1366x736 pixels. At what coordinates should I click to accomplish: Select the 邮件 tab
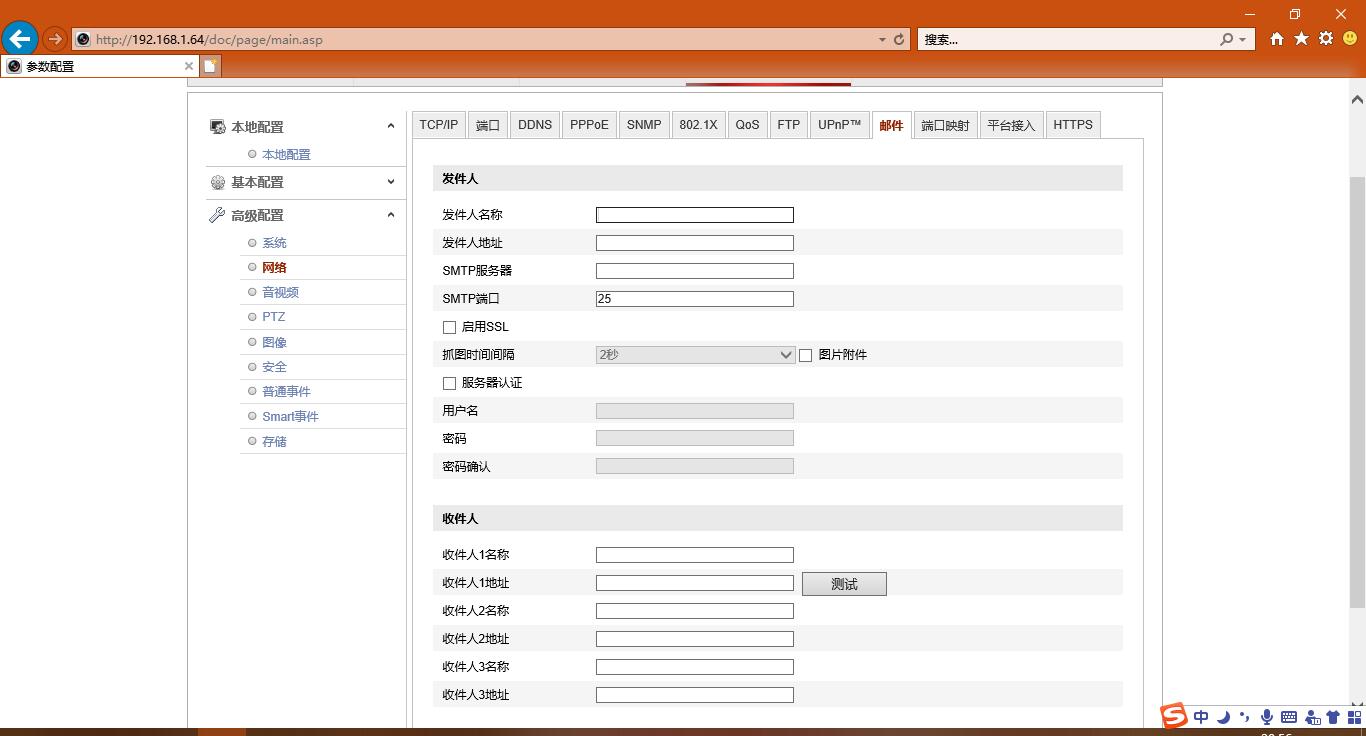point(891,125)
